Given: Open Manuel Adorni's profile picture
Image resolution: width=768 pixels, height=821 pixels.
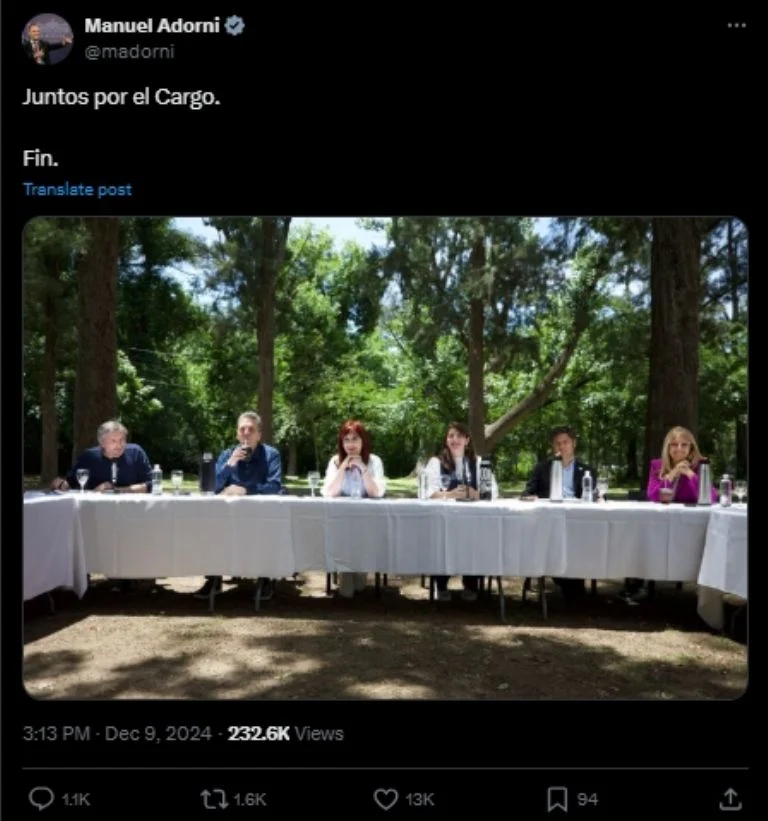Looking at the screenshot, I should [47, 38].
